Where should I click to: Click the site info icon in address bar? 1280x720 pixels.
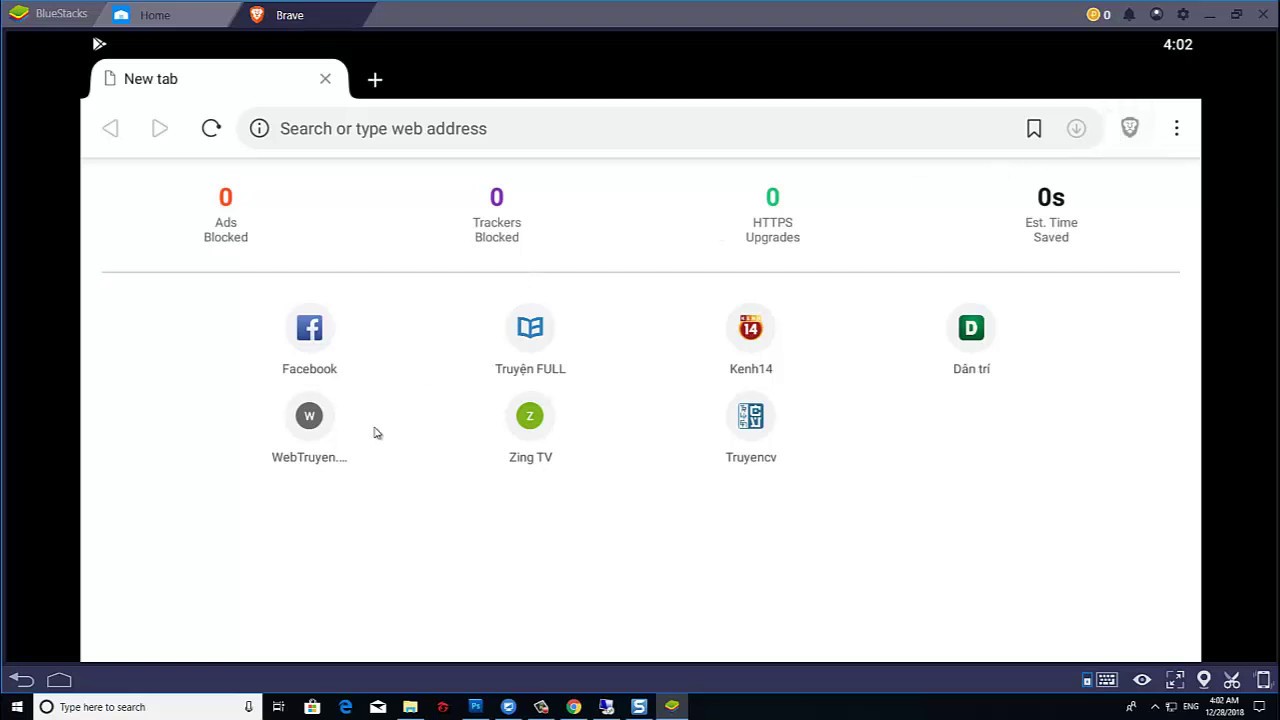[x=259, y=128]
